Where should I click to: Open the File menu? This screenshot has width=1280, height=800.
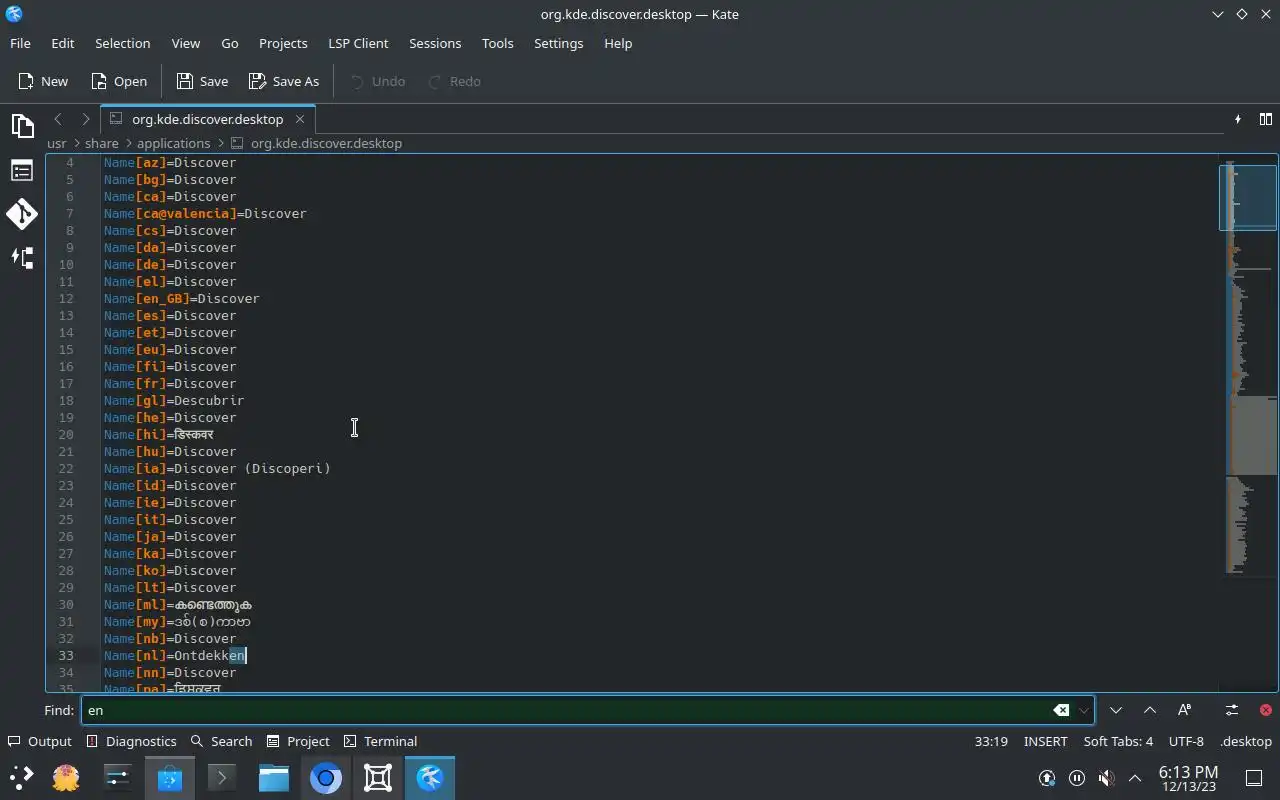pos(20,43)
